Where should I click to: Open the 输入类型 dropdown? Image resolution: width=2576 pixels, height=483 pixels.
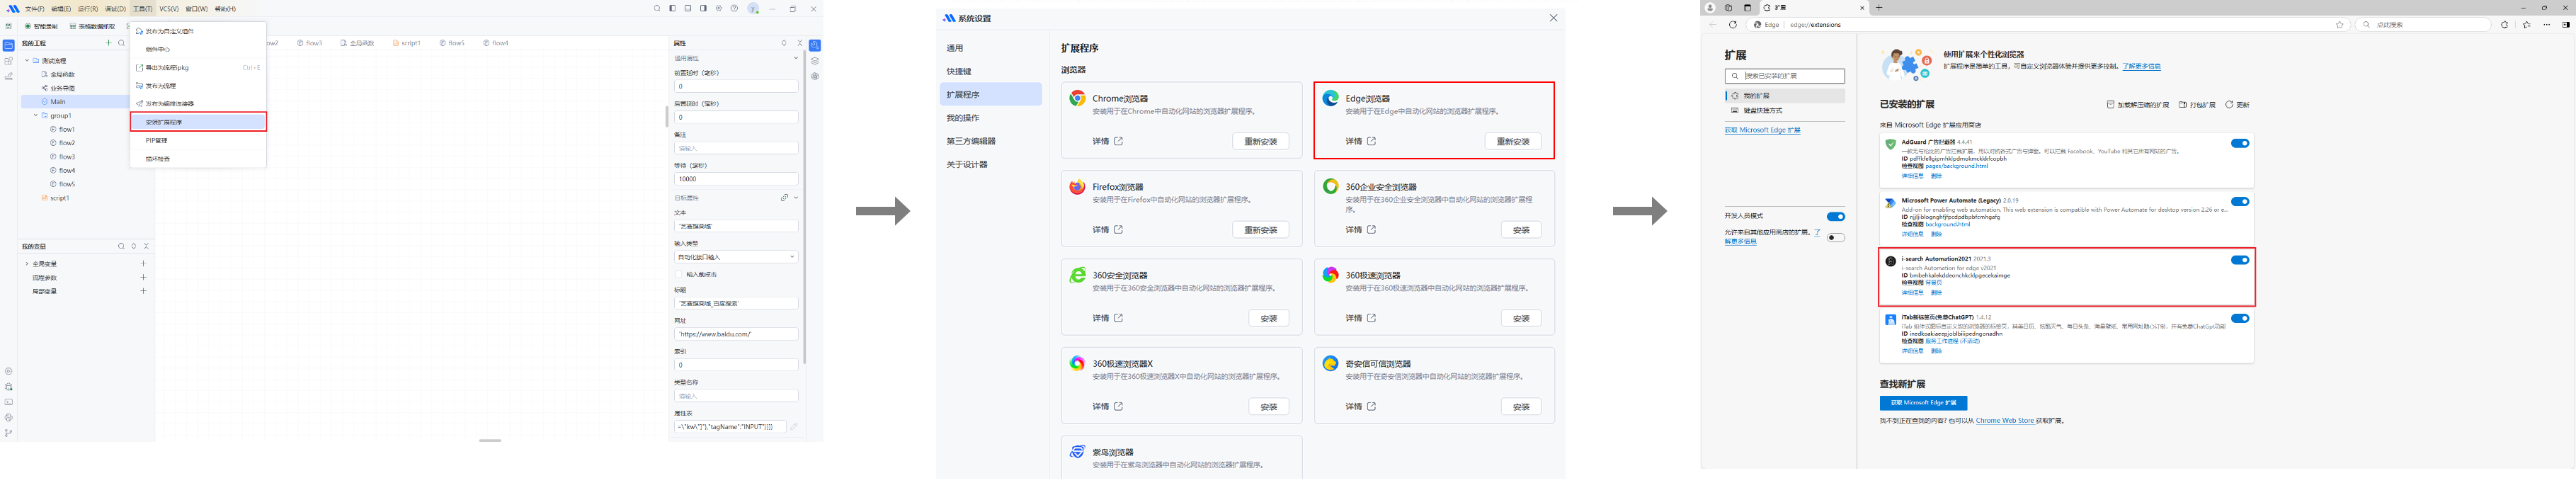tap(735, 257)
